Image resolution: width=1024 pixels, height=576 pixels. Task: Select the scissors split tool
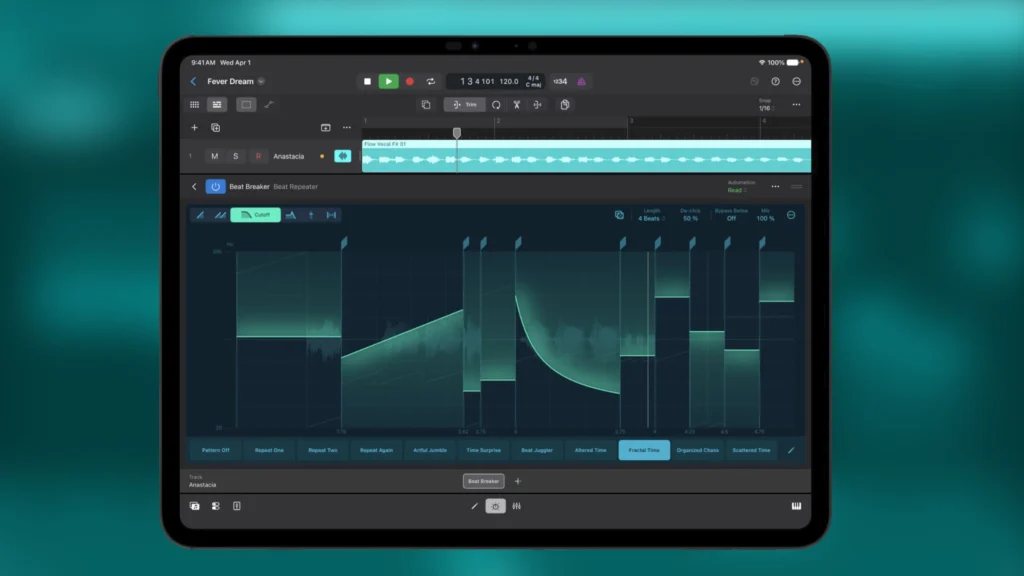click(517, 104)
